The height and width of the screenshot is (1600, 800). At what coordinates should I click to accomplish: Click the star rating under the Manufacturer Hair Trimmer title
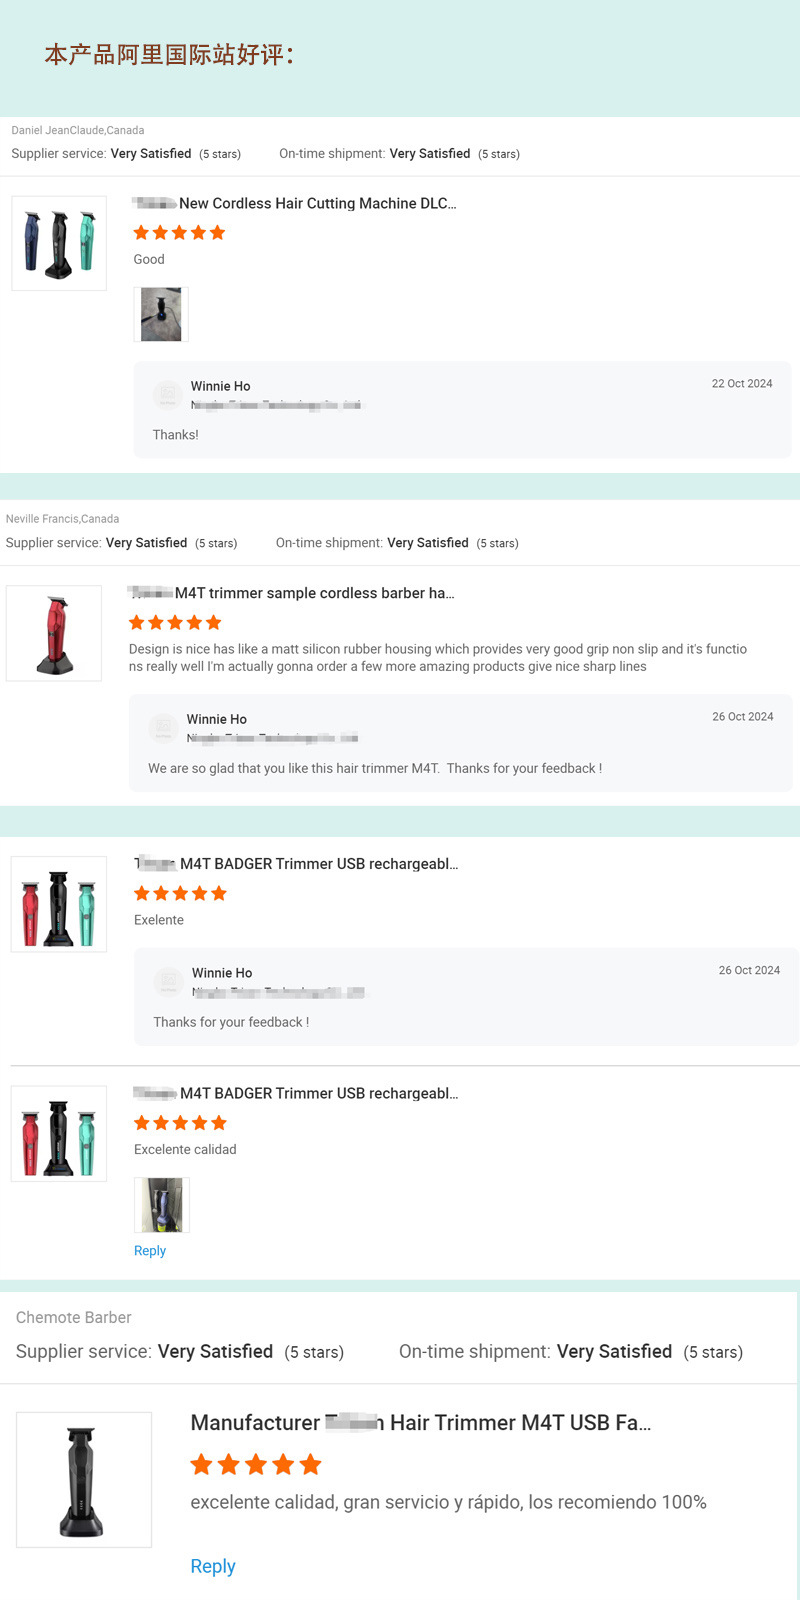click(256, 1465)
